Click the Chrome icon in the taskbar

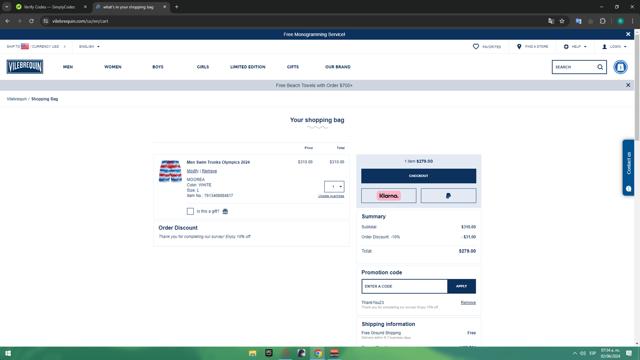(x=318, y=353)
